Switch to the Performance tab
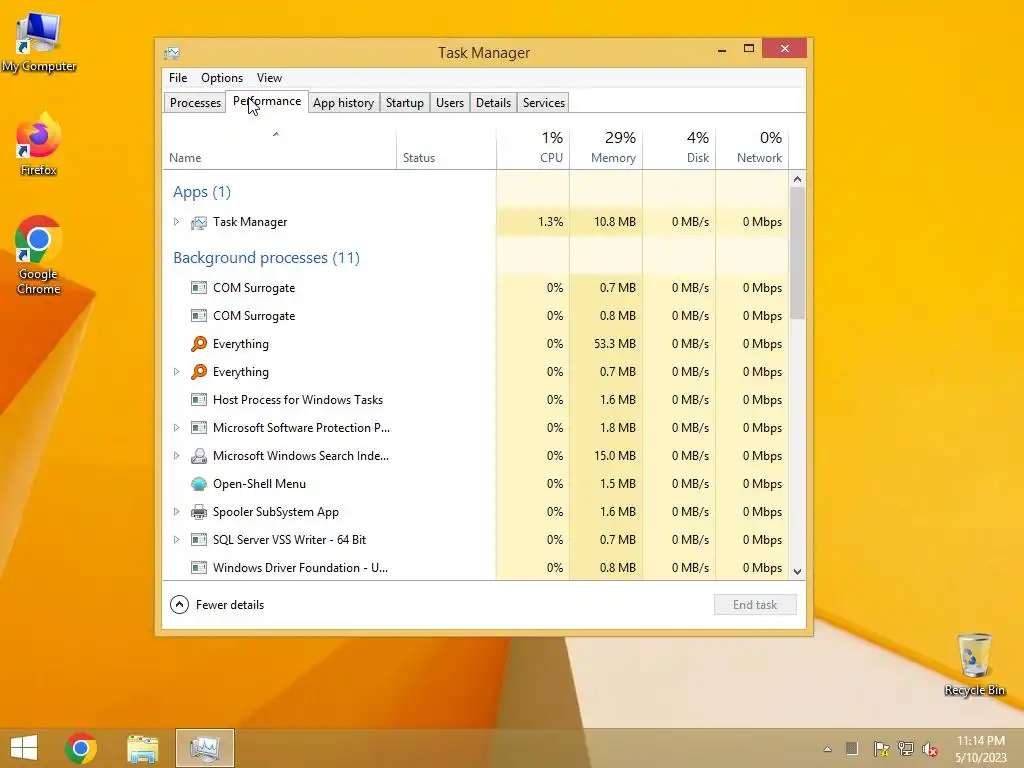The height and width of the screenshot is (768, 1024). [267, 101]
